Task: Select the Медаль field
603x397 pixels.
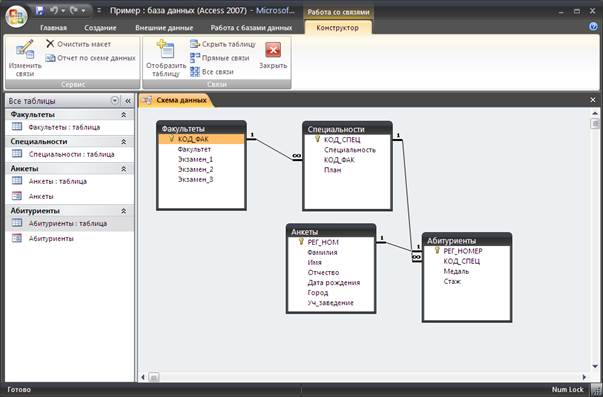Action: 467,271
